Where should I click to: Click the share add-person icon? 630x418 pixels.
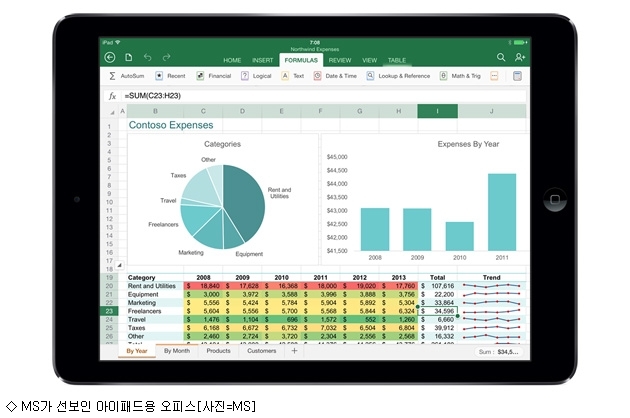[x=520, y=57]
